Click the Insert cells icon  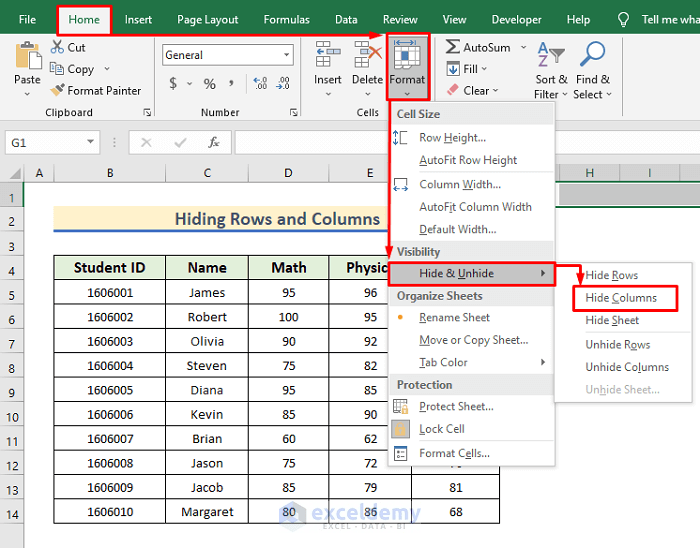click(x=328, y=54)
